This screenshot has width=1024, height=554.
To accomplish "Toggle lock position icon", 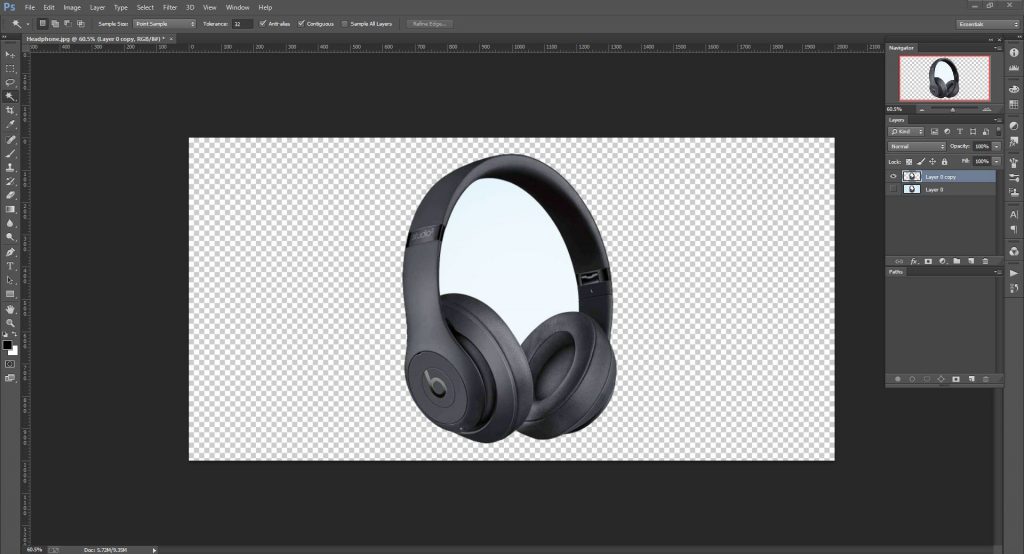I will [933, 161].
